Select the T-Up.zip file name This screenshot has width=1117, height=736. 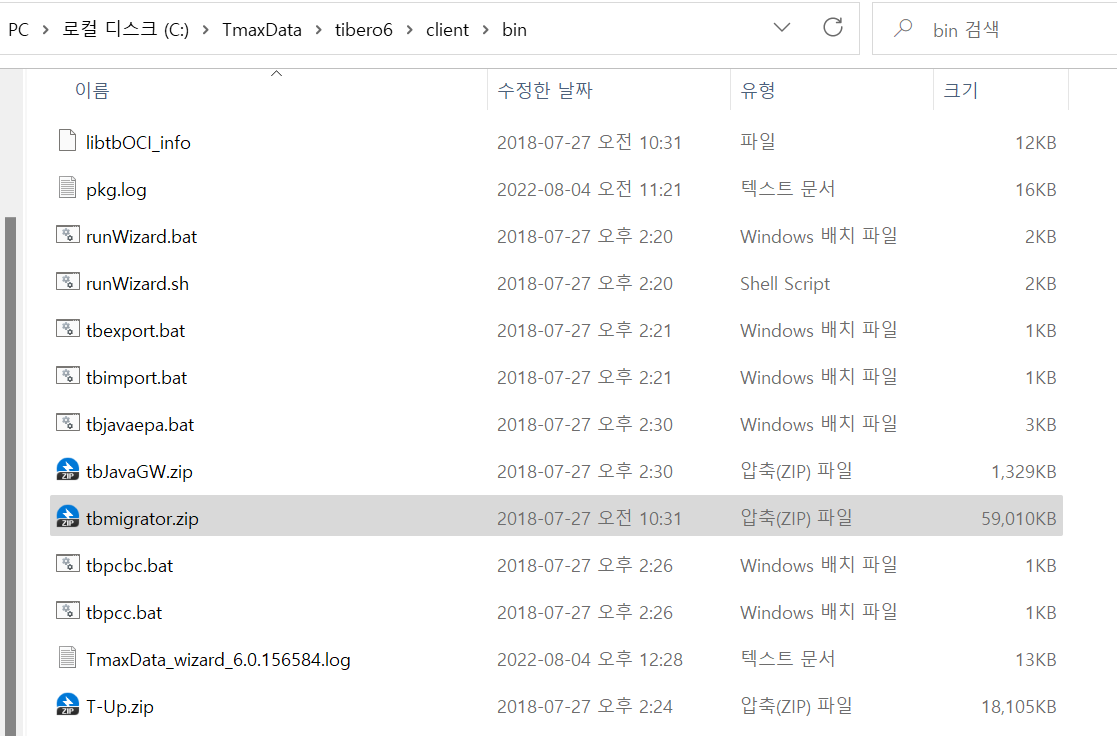pyautogui.click(x=120, y=707)
